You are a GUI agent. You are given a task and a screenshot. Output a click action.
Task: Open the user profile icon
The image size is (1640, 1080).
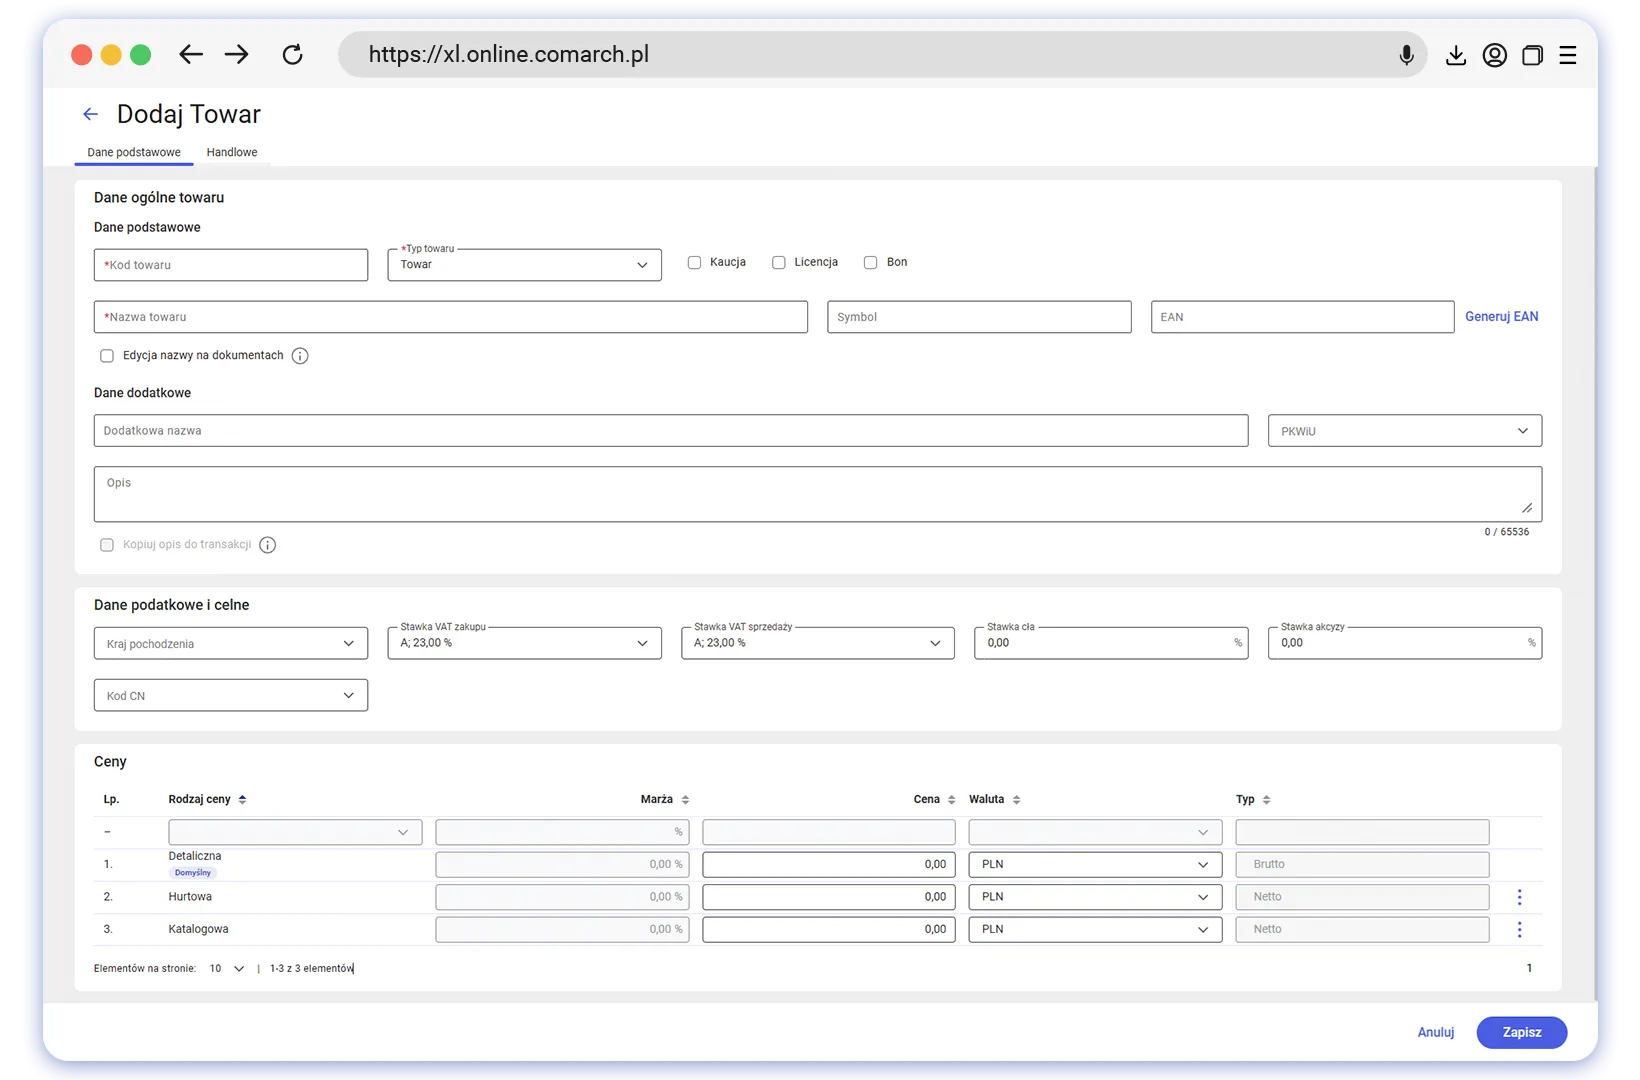(x=1494, y=56)
